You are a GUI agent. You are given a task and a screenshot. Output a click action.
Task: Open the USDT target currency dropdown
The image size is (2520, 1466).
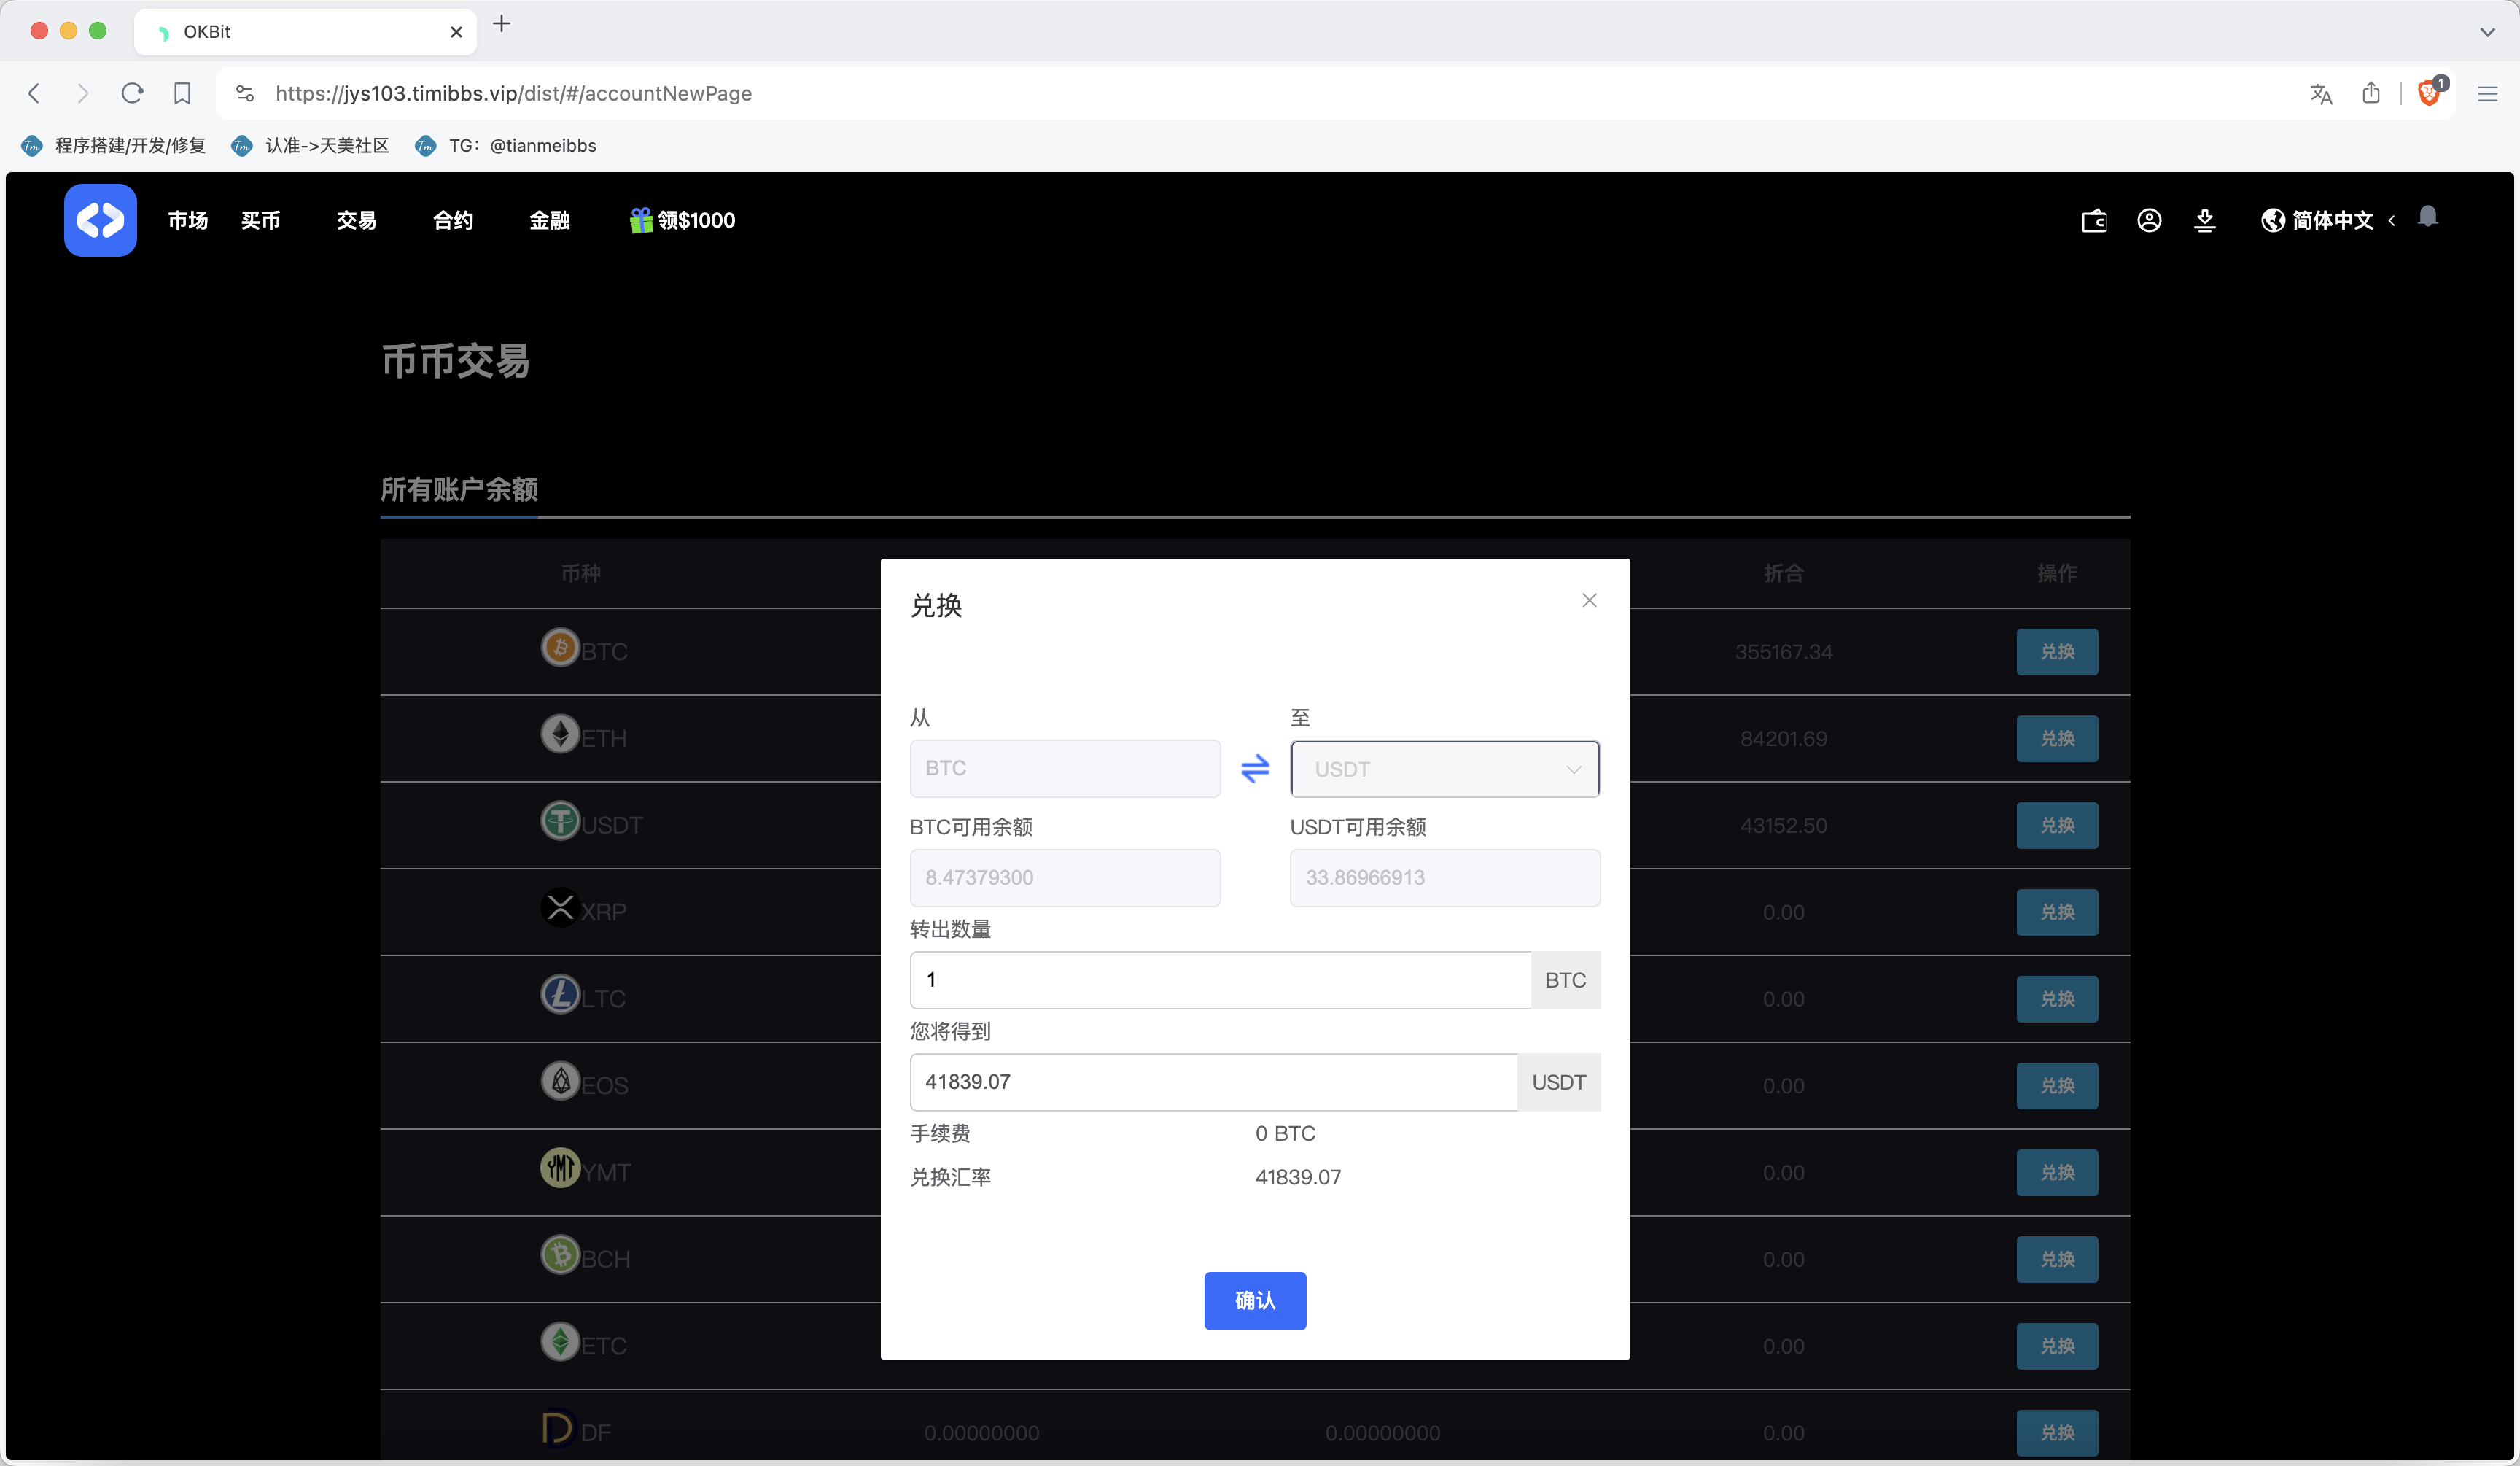coord(1445,769)
